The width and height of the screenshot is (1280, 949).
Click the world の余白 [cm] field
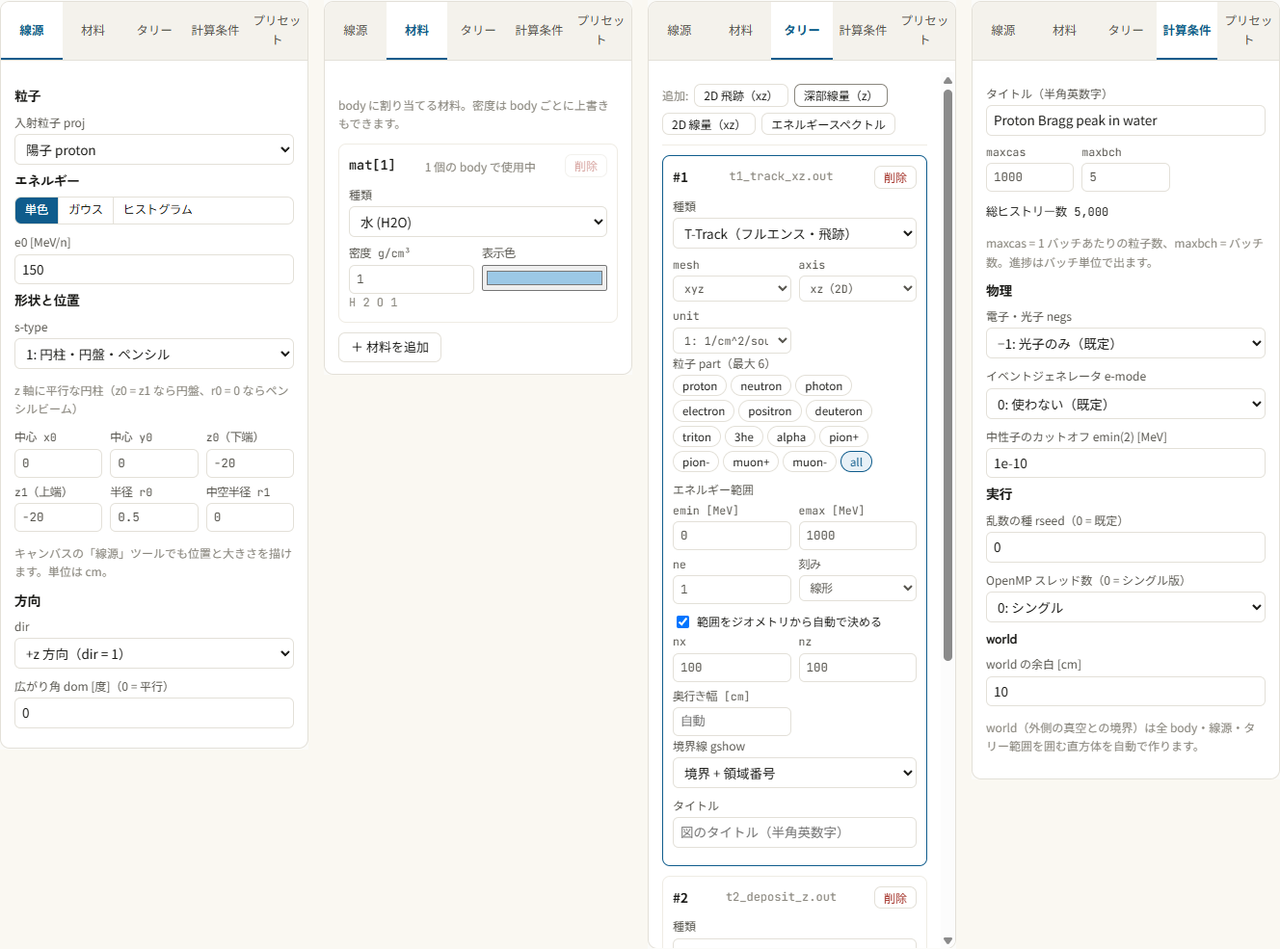[x=1126, y=691]
